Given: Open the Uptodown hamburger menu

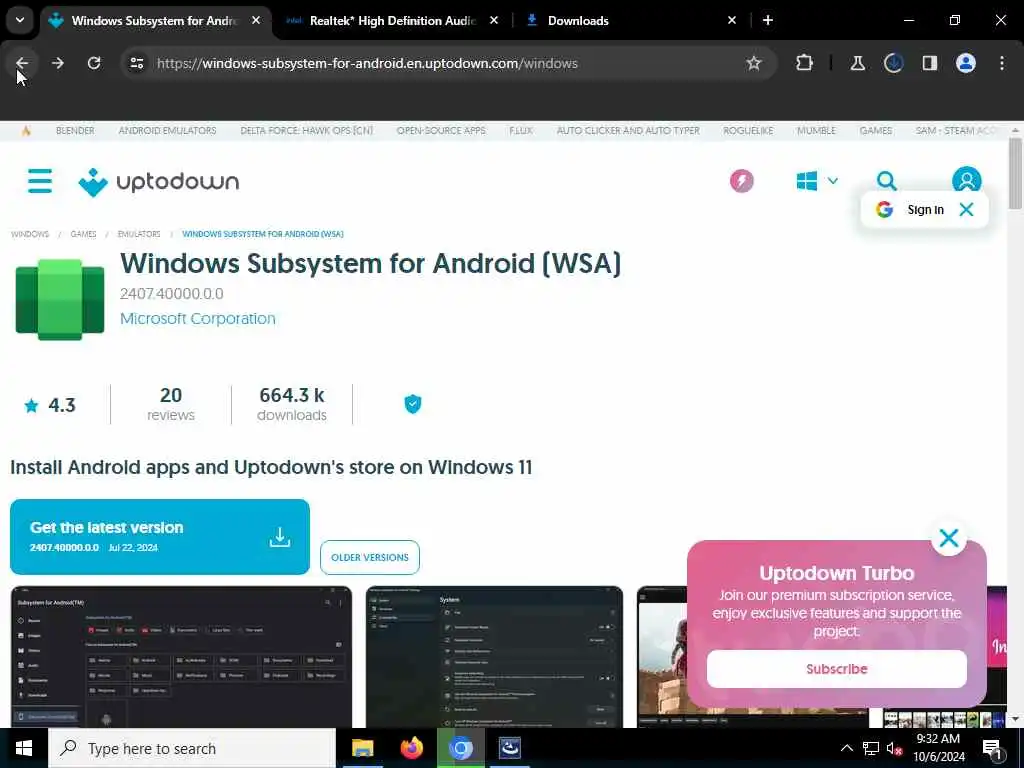Looking at the screenshot, I should click(40, 181).
